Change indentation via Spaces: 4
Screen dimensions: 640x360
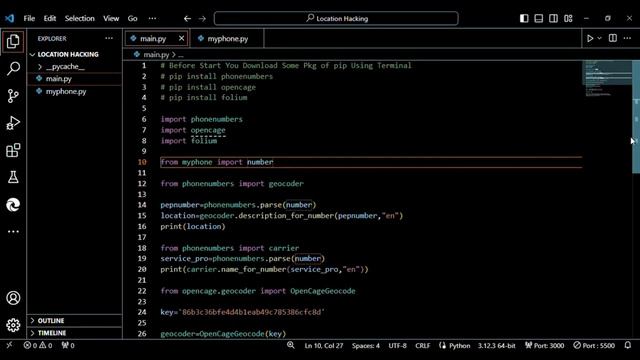366,346
